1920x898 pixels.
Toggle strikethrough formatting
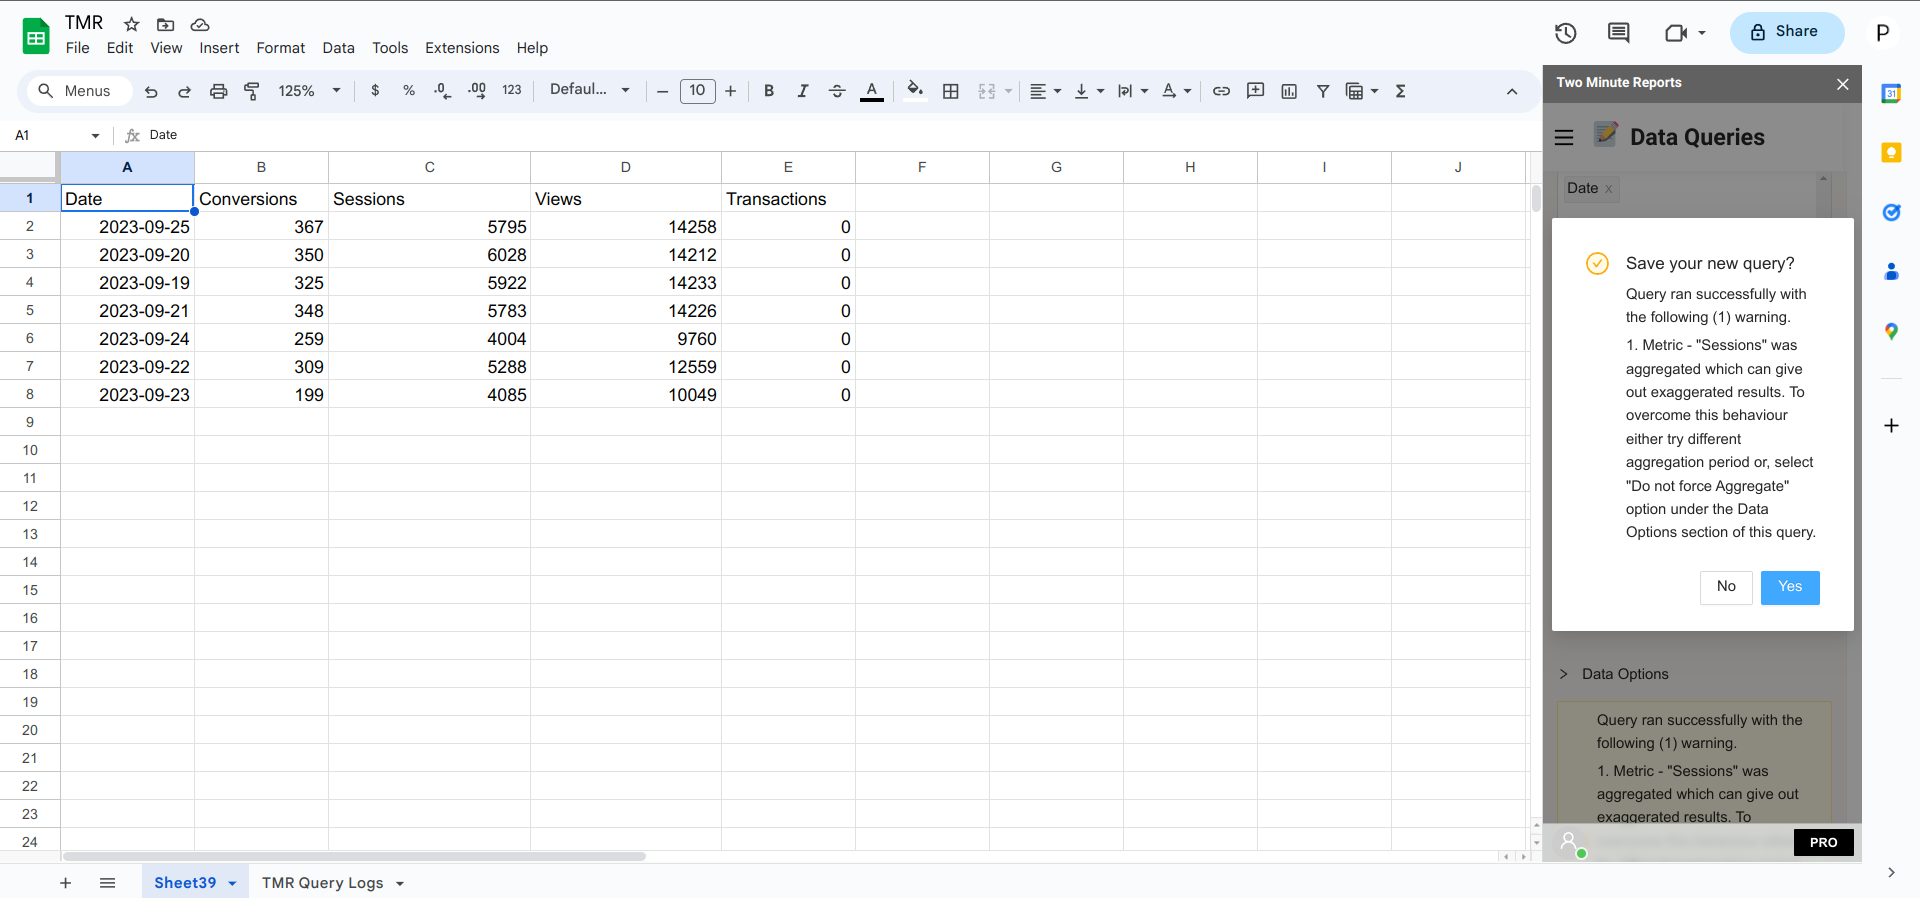[x=837, y=91]
